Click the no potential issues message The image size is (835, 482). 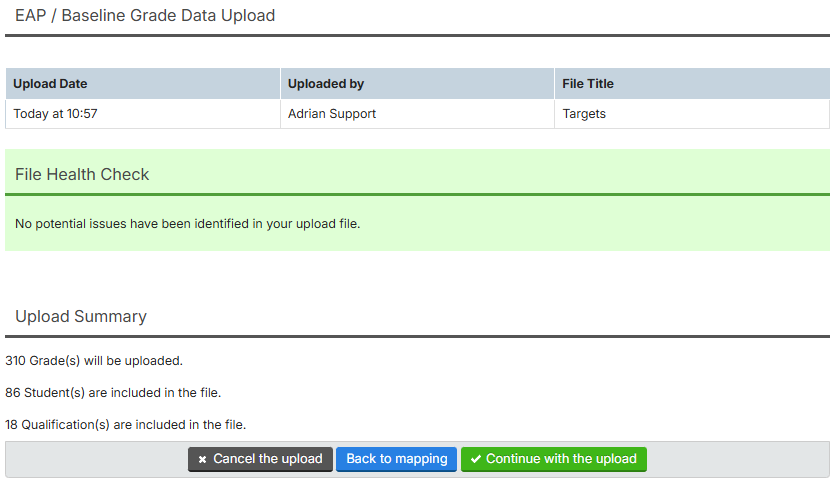[x=187, y=223]
